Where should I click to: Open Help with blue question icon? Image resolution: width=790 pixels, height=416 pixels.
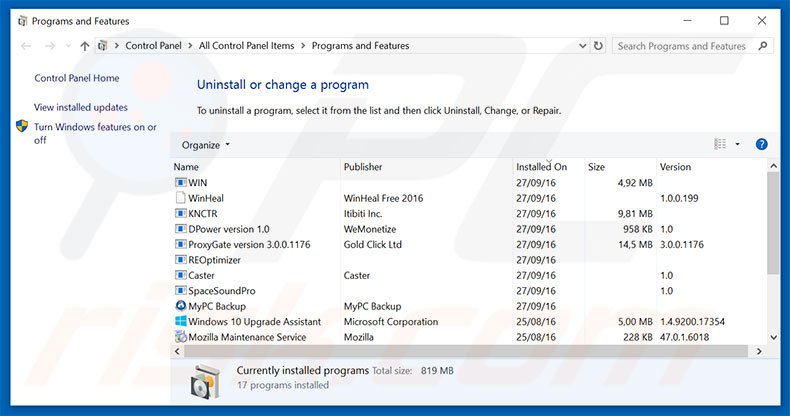[762, 145]
